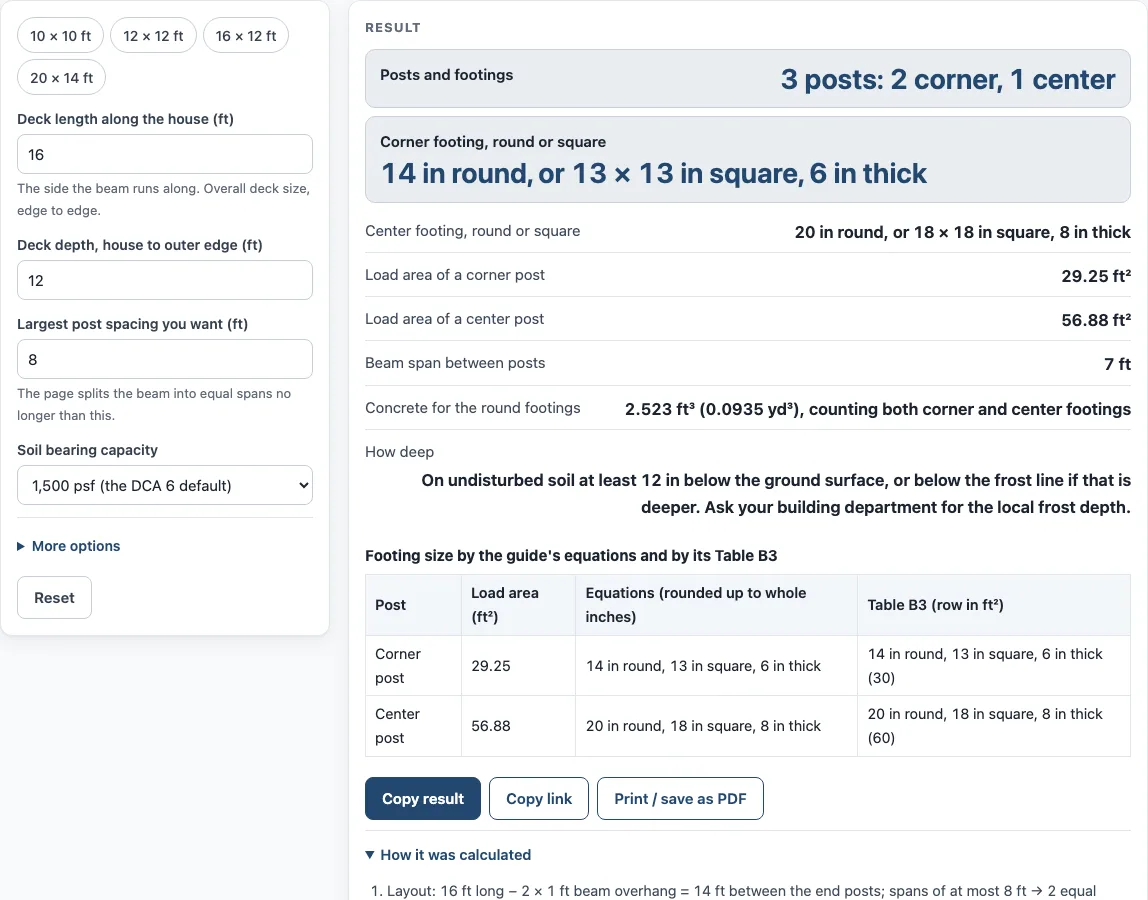Click center post equations cell '20 in round, 18 in square'
Viewport: 1148px width, 900px height.
[716, 726]
